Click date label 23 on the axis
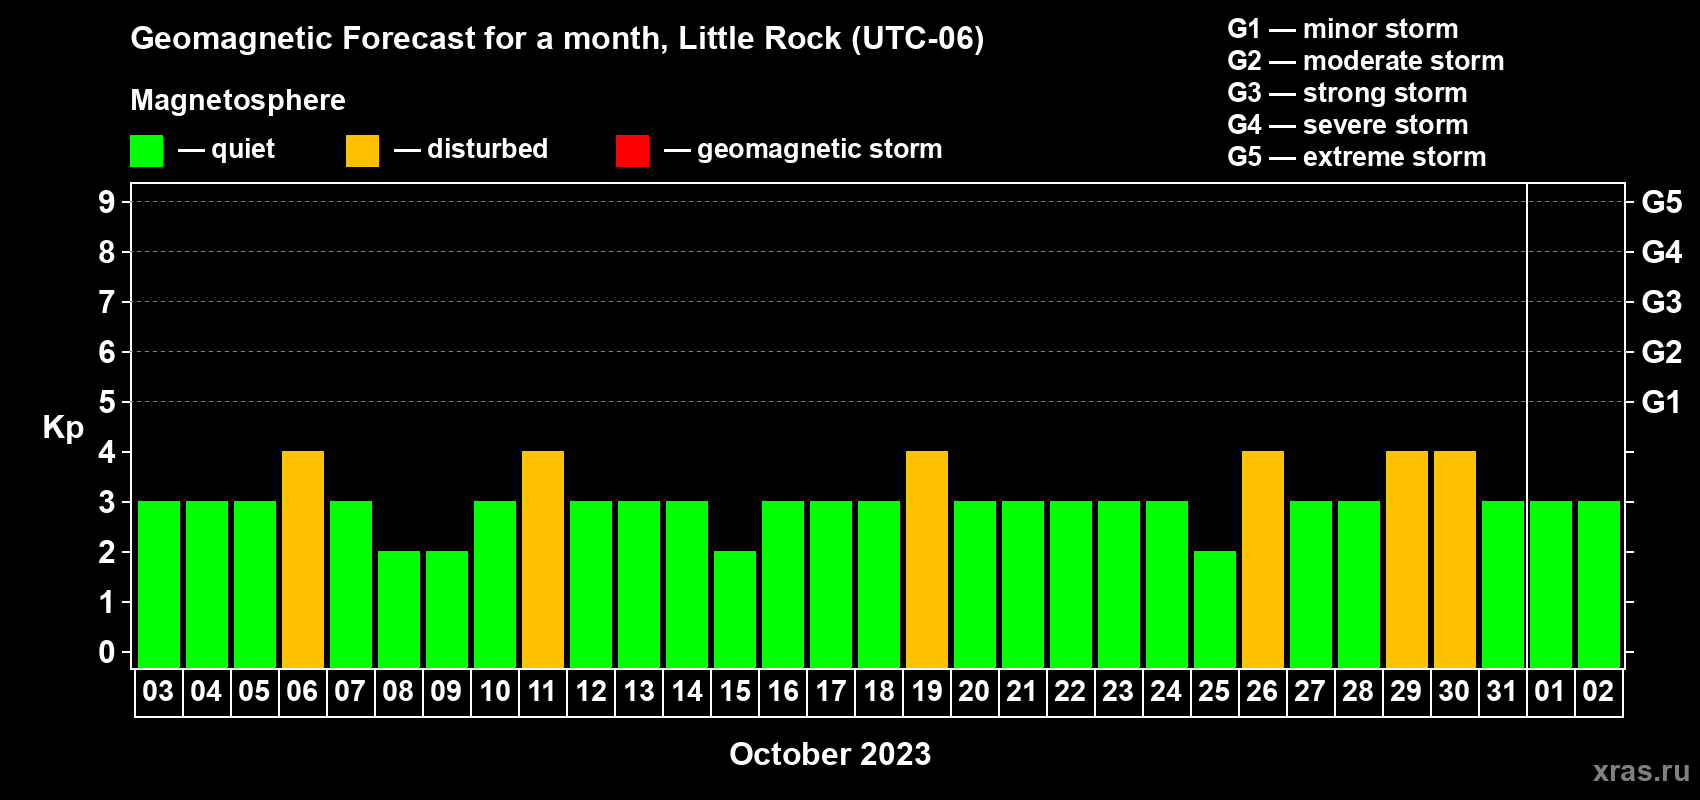The width and height of the screenshot is (1700, 800). (x=1118, y=691)
